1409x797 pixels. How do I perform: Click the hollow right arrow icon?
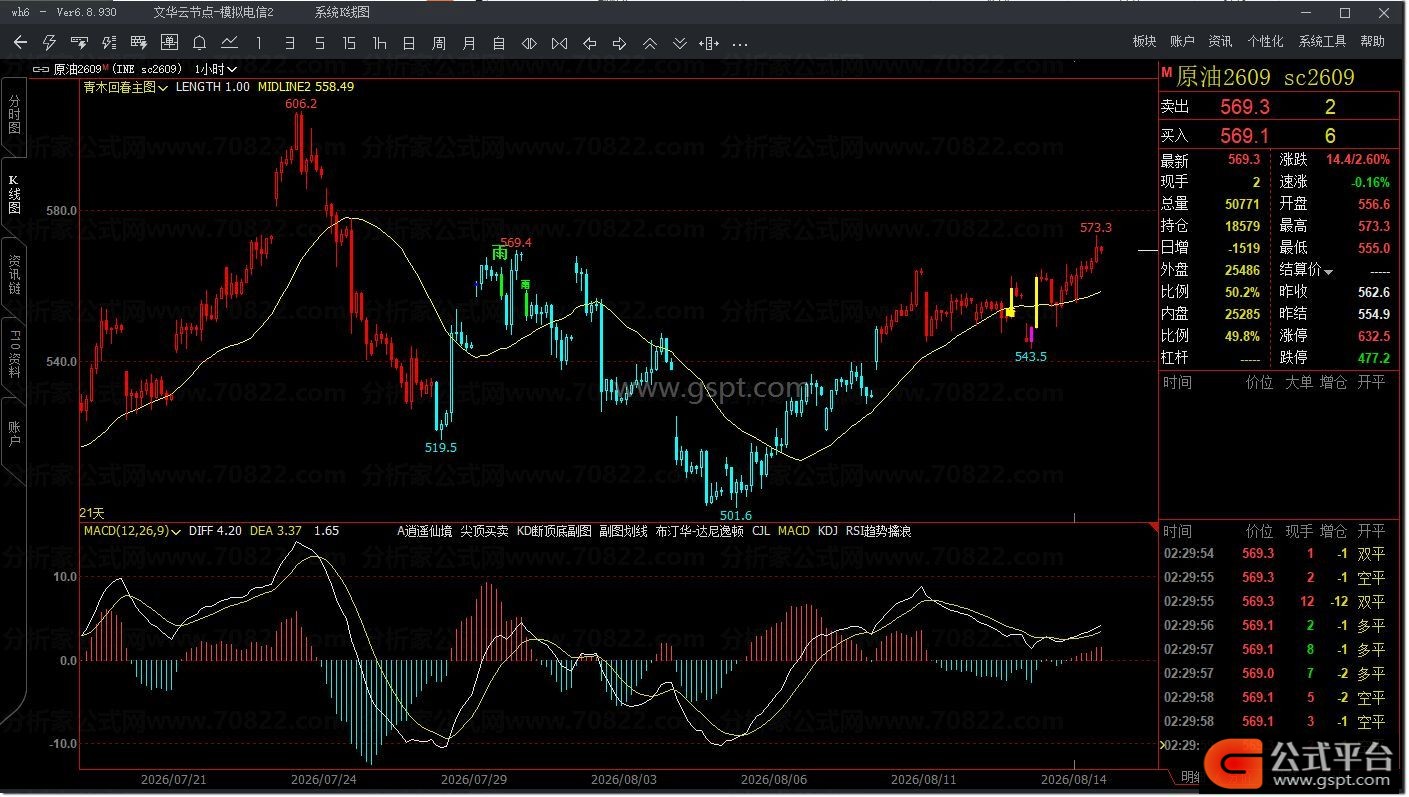(x=619, y=43)
